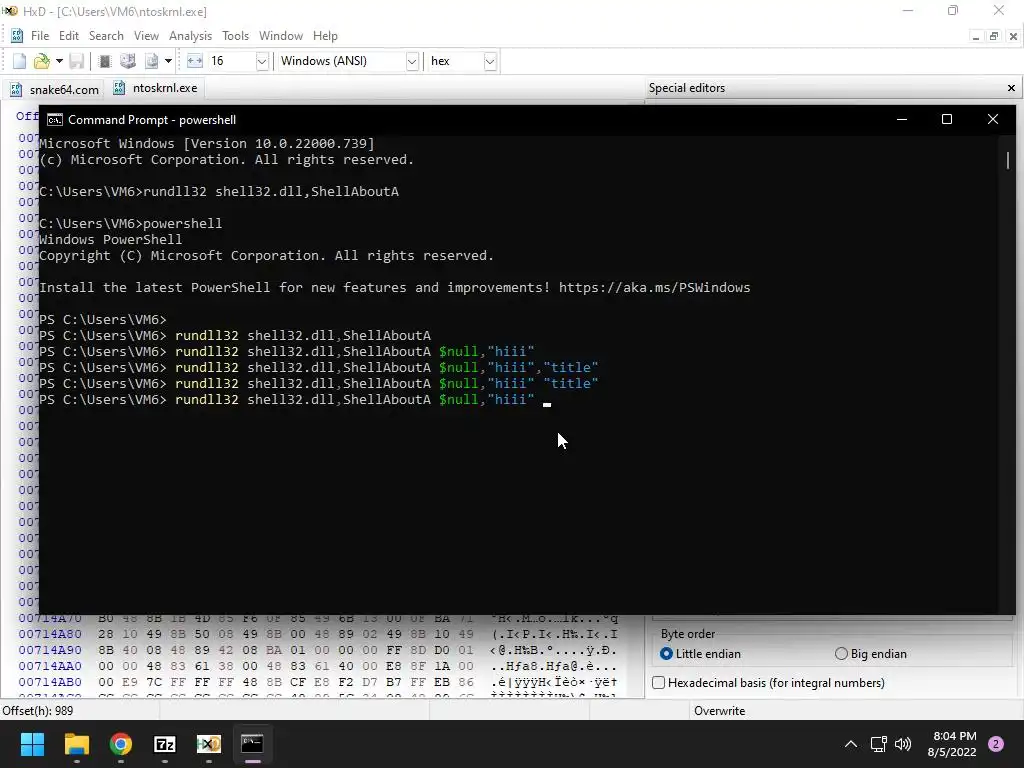The image size is (1024, 768).
Task: Open the bytes per row dropdown
Action: coord(262,61)
